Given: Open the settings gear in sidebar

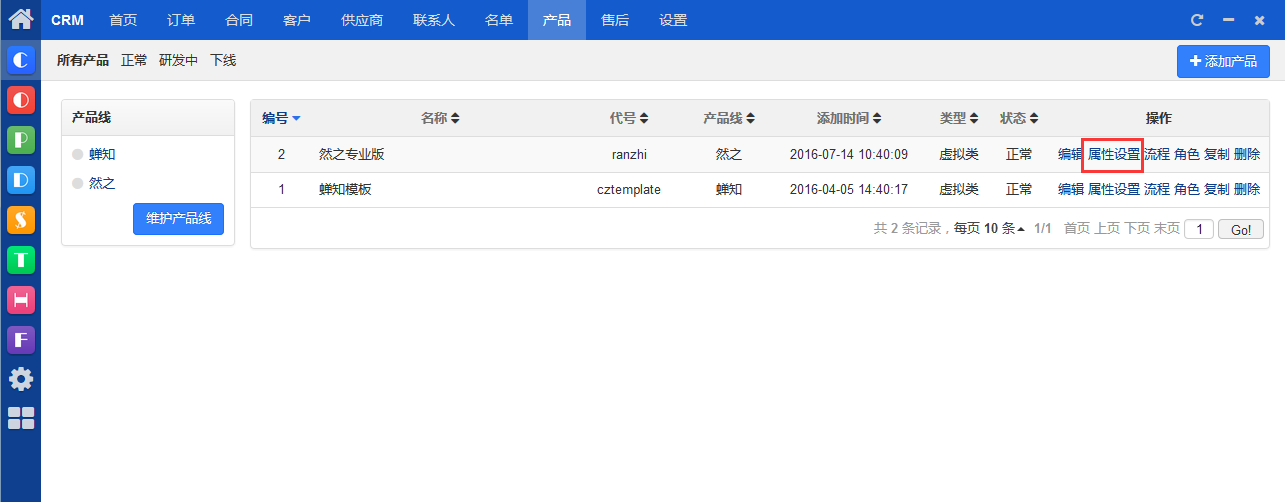Looking at the screenshot, I should (21, 379).
